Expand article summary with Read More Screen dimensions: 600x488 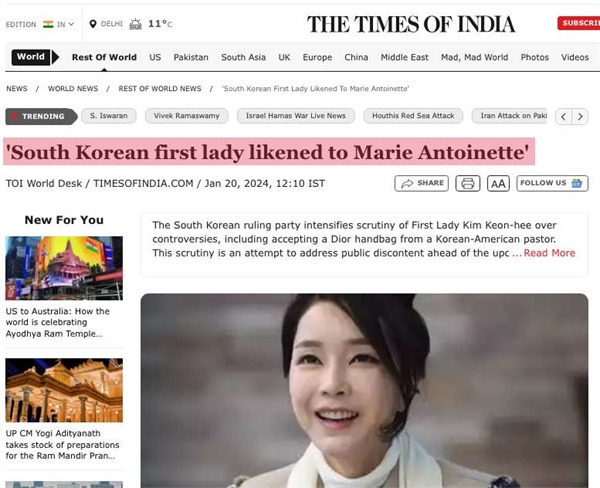pyautogui.click(x=549, y=253)
